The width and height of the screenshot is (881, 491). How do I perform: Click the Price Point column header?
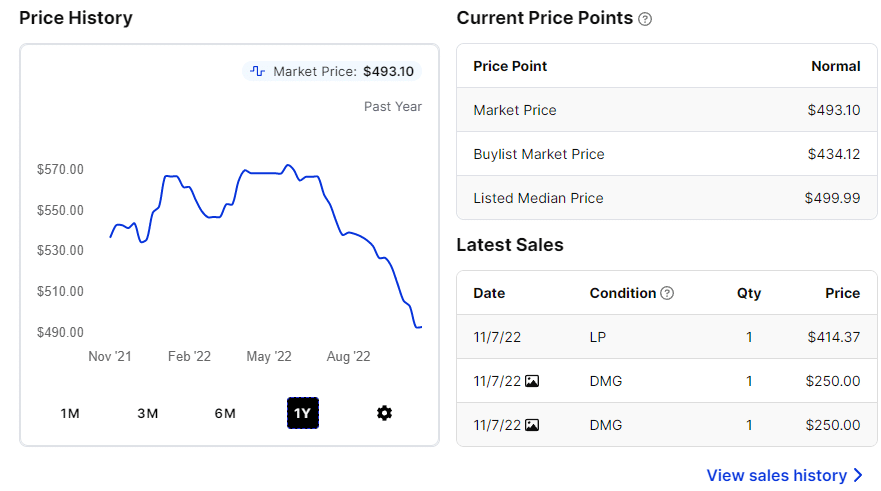coord(510,66)
